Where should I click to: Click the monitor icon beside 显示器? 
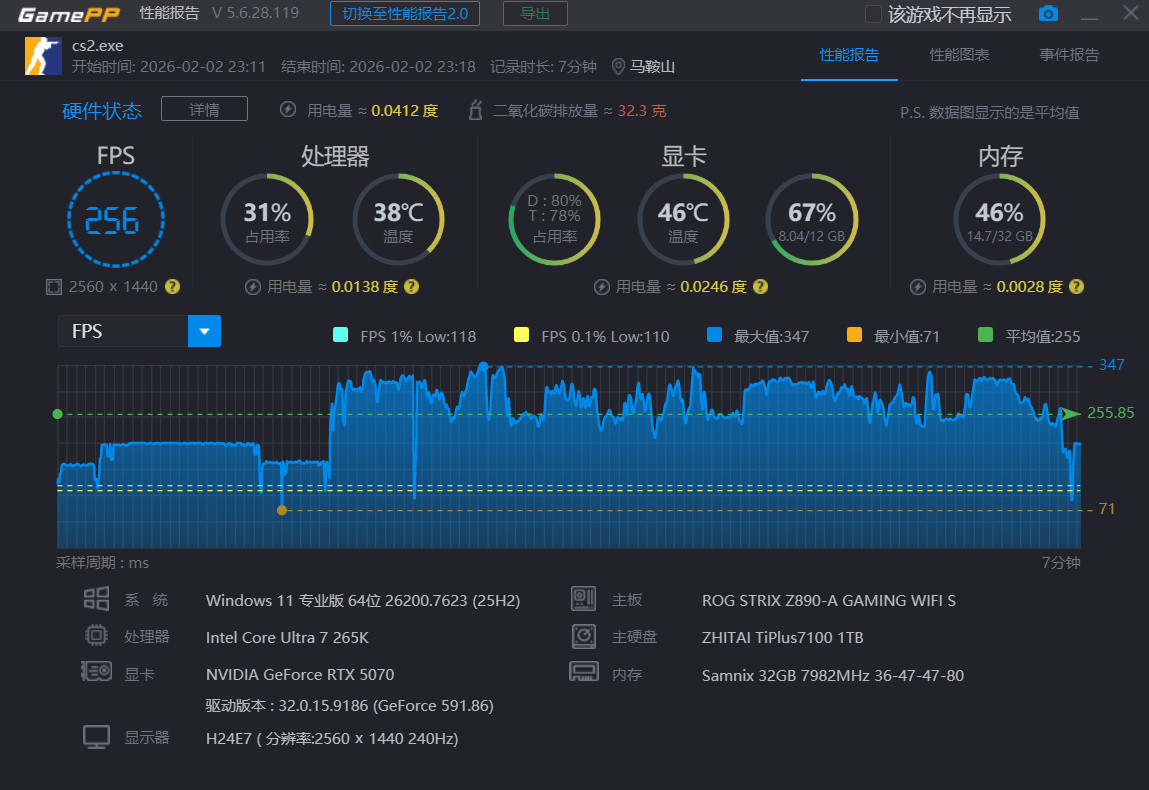96,737
